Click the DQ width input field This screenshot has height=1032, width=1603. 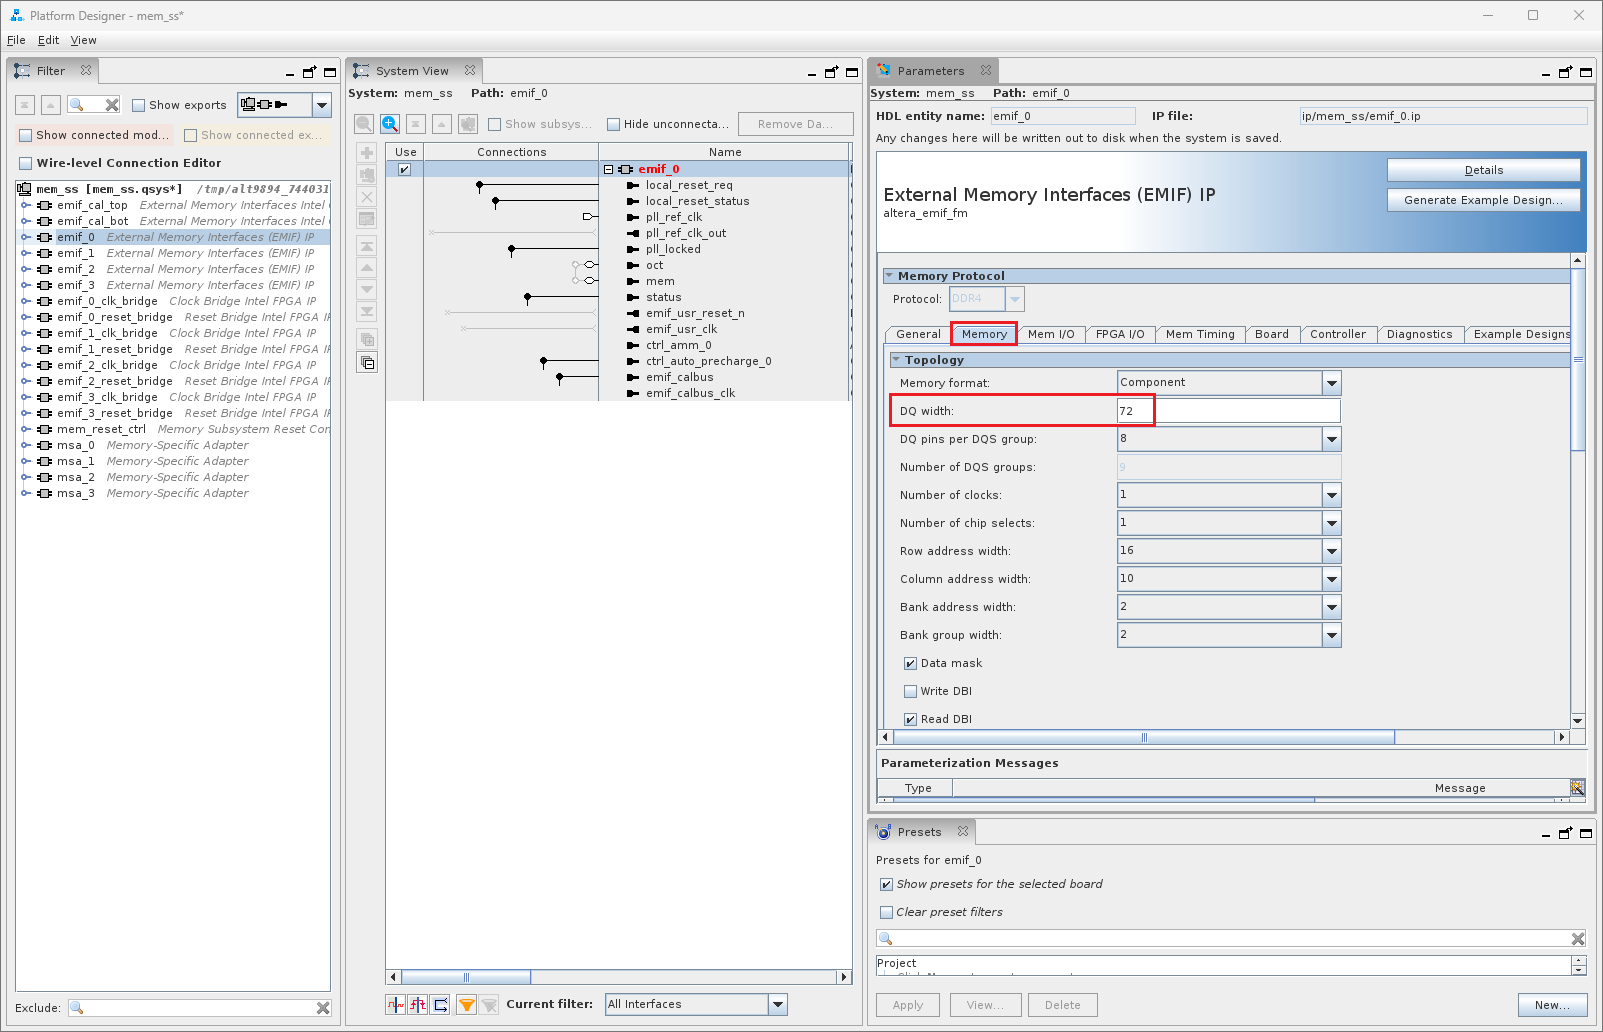[1228, 411]
